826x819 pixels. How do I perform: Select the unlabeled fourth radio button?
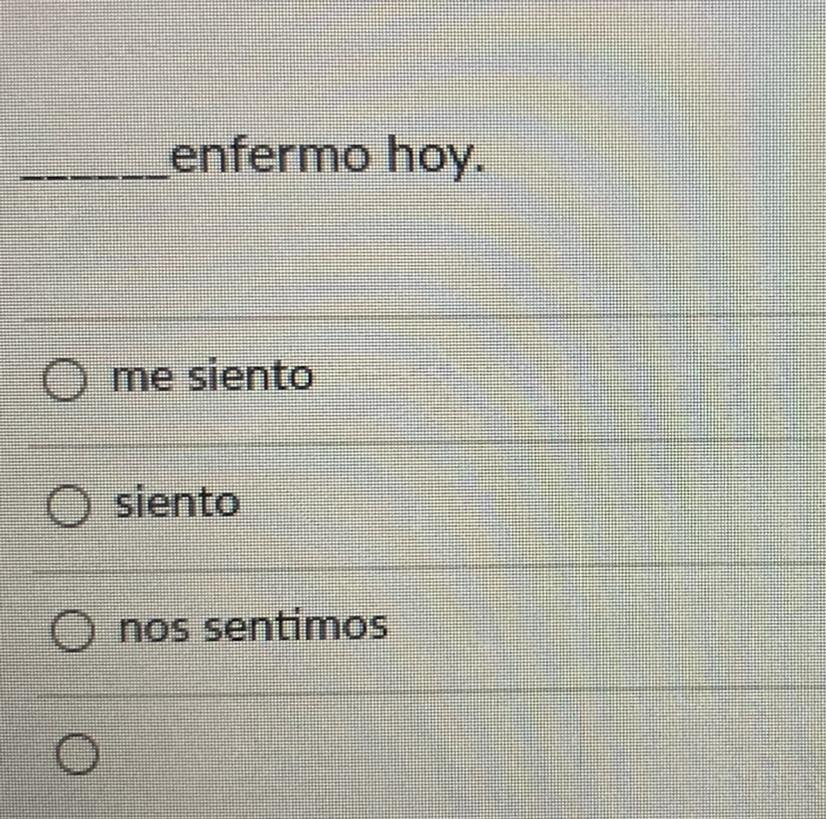(x=77, y=754)
